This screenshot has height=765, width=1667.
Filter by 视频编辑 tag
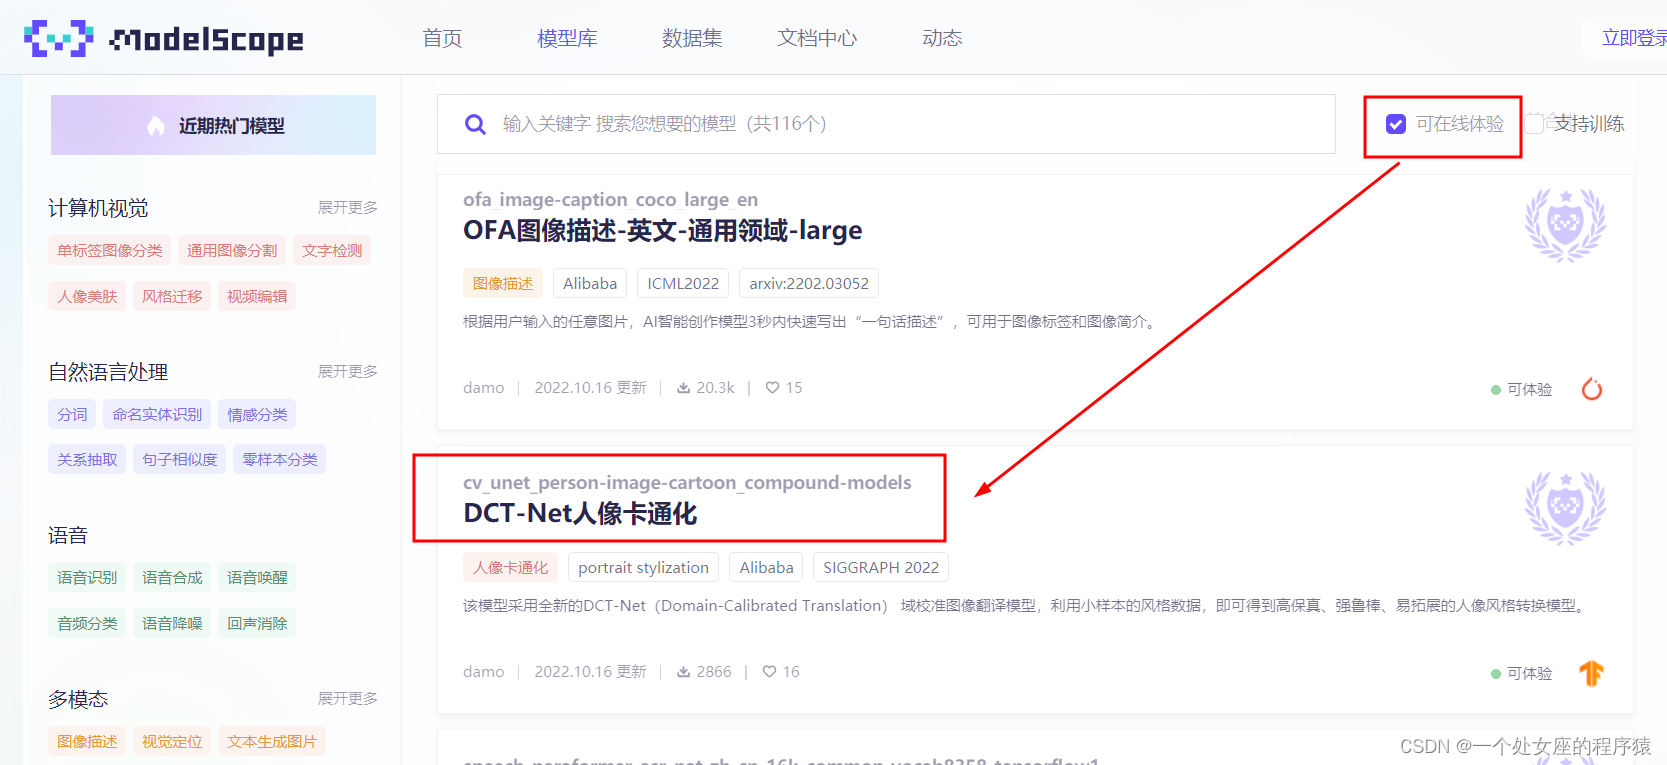coord(257,296)
